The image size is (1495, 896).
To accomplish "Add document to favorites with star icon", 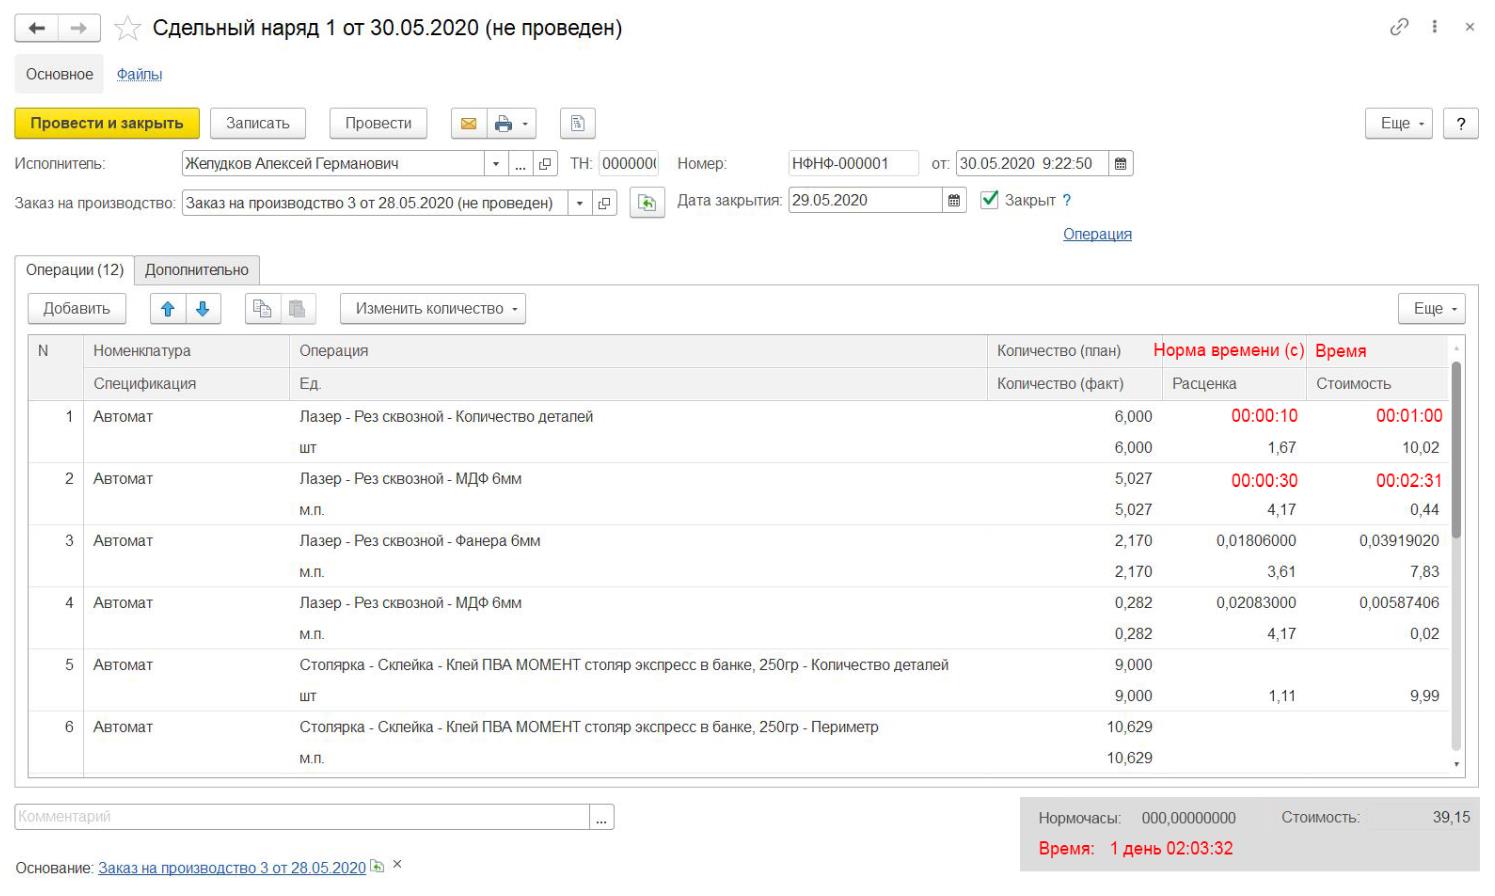I will pyautogui.click(x=127, y=28).
